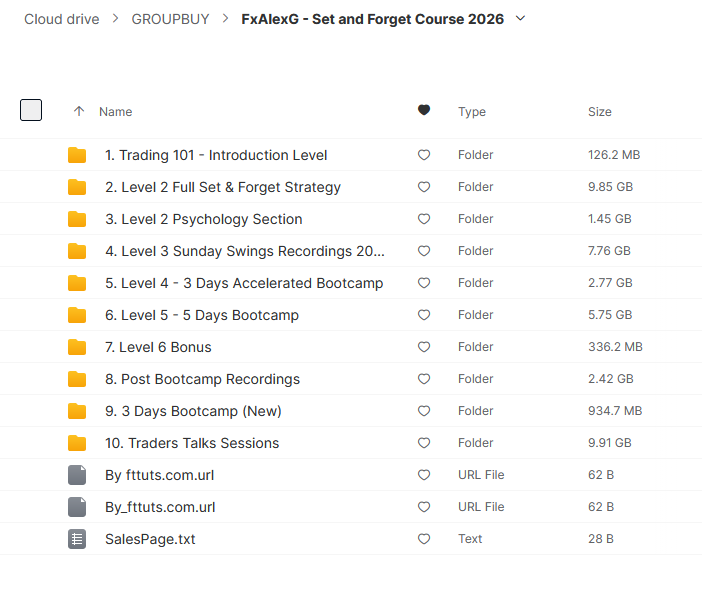The height and width of the screenshot is (605, 702).
Task: Click the 9.91 GB size value
Action: coord(610,443)
